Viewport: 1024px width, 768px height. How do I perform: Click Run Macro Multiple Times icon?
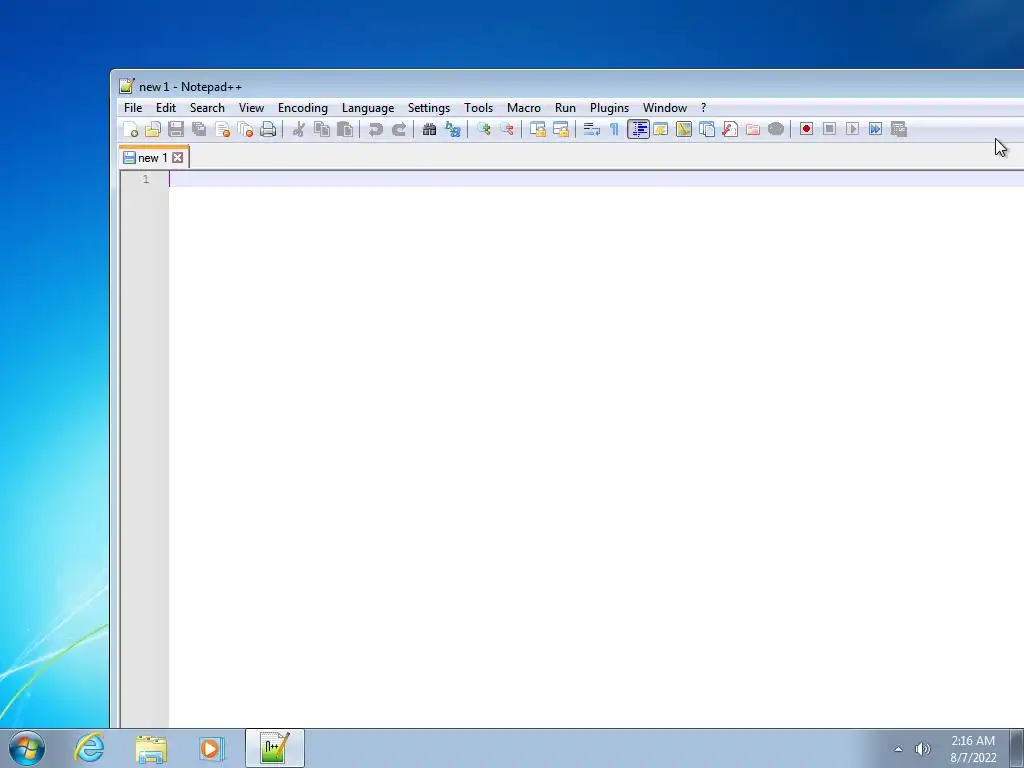(876, 129)
